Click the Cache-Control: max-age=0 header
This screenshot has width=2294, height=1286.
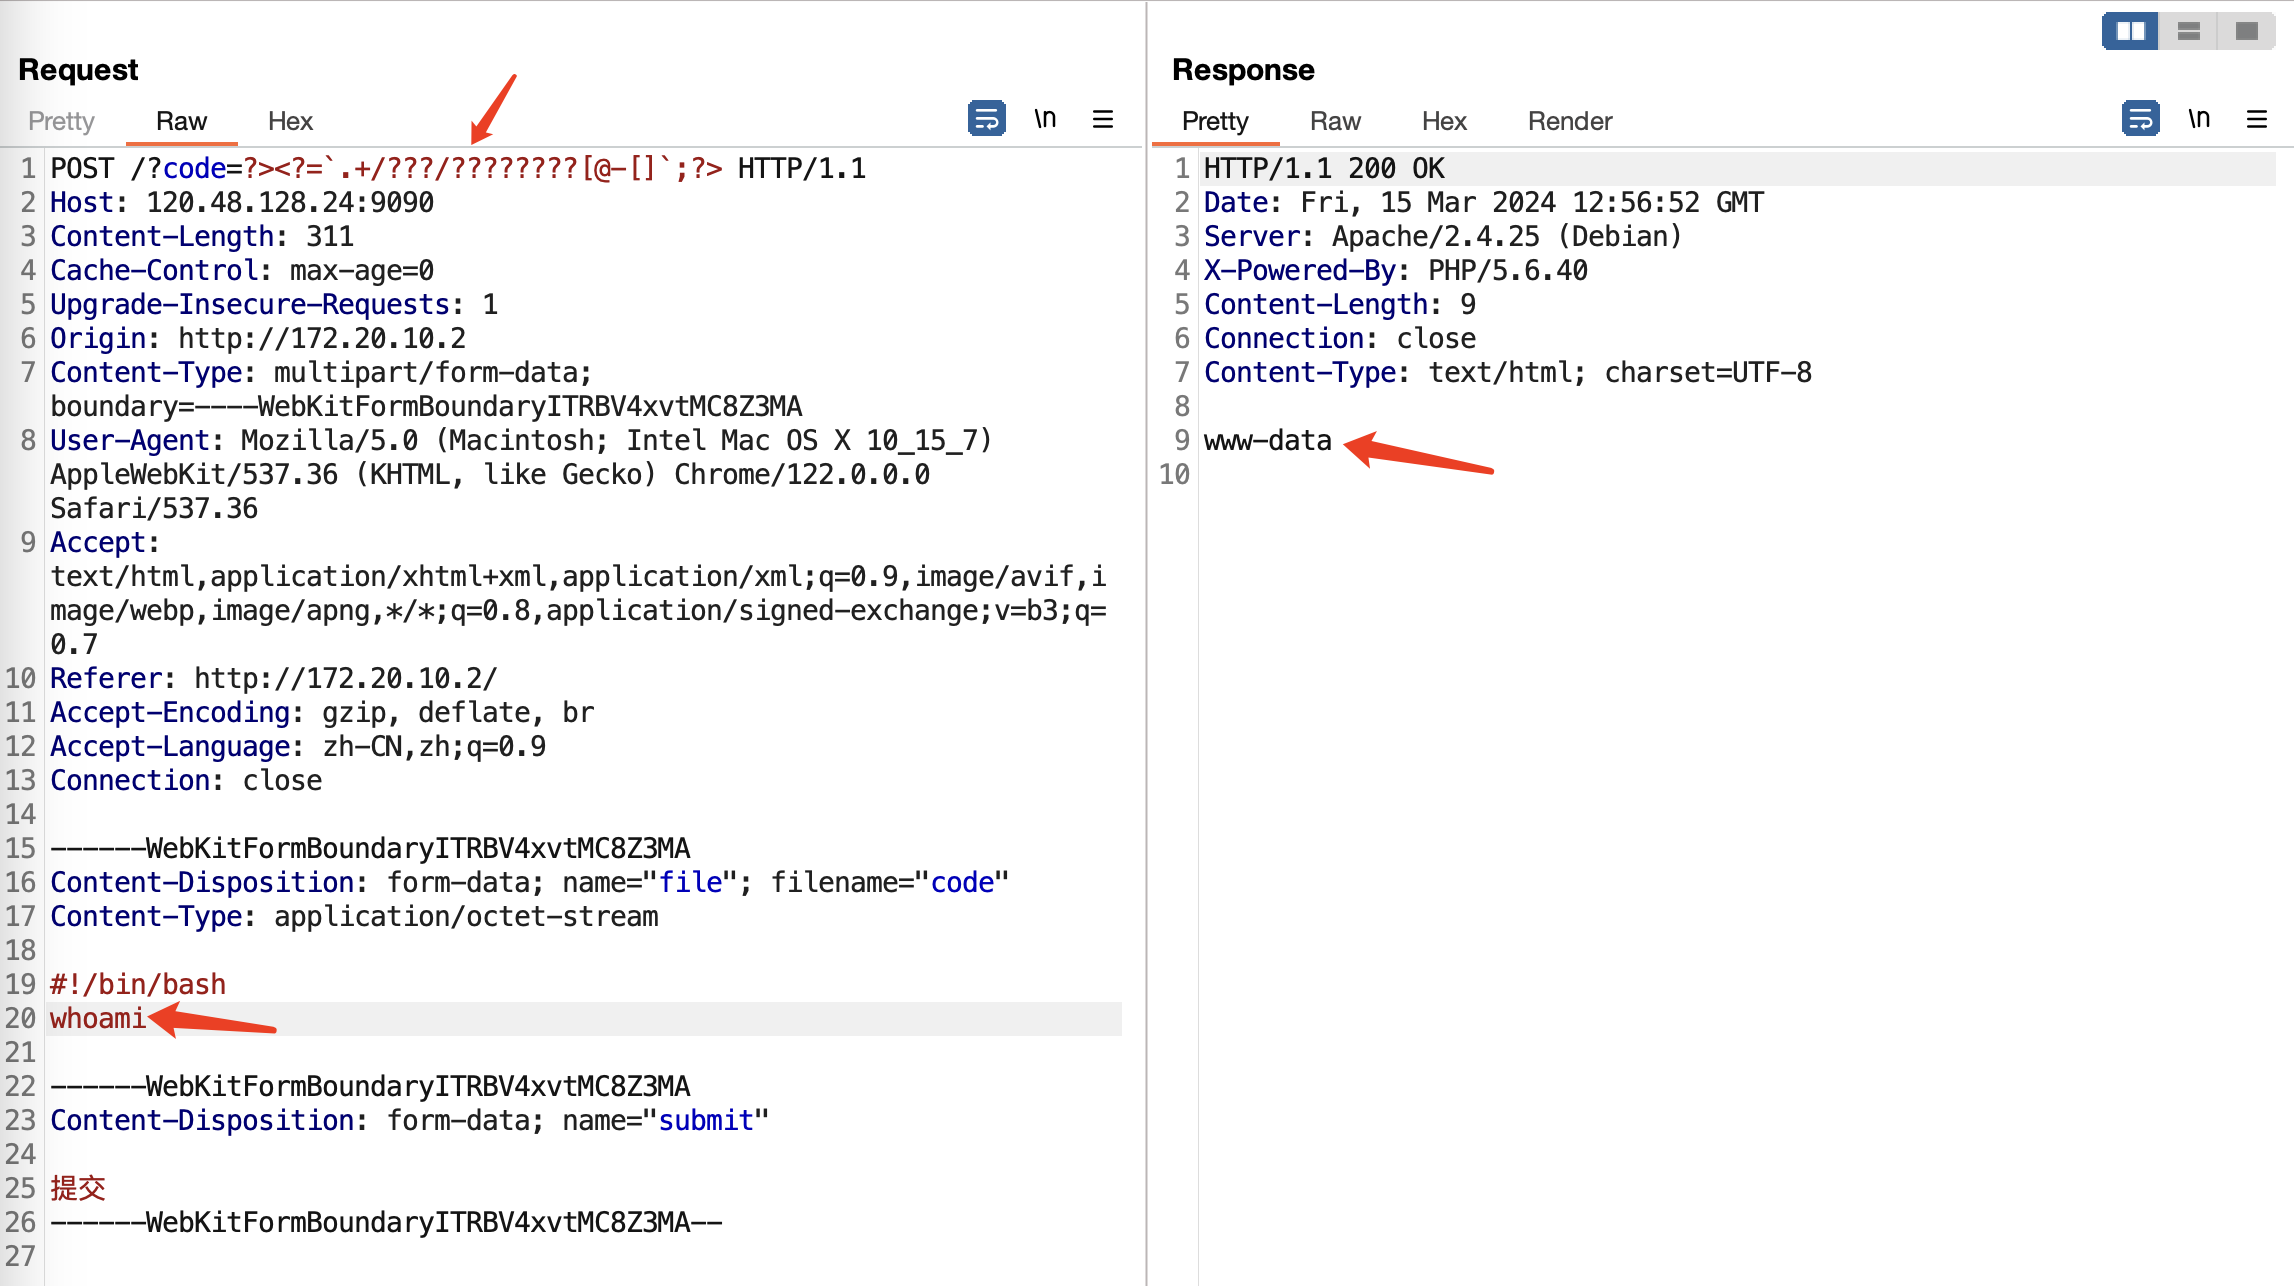point(242,270)
